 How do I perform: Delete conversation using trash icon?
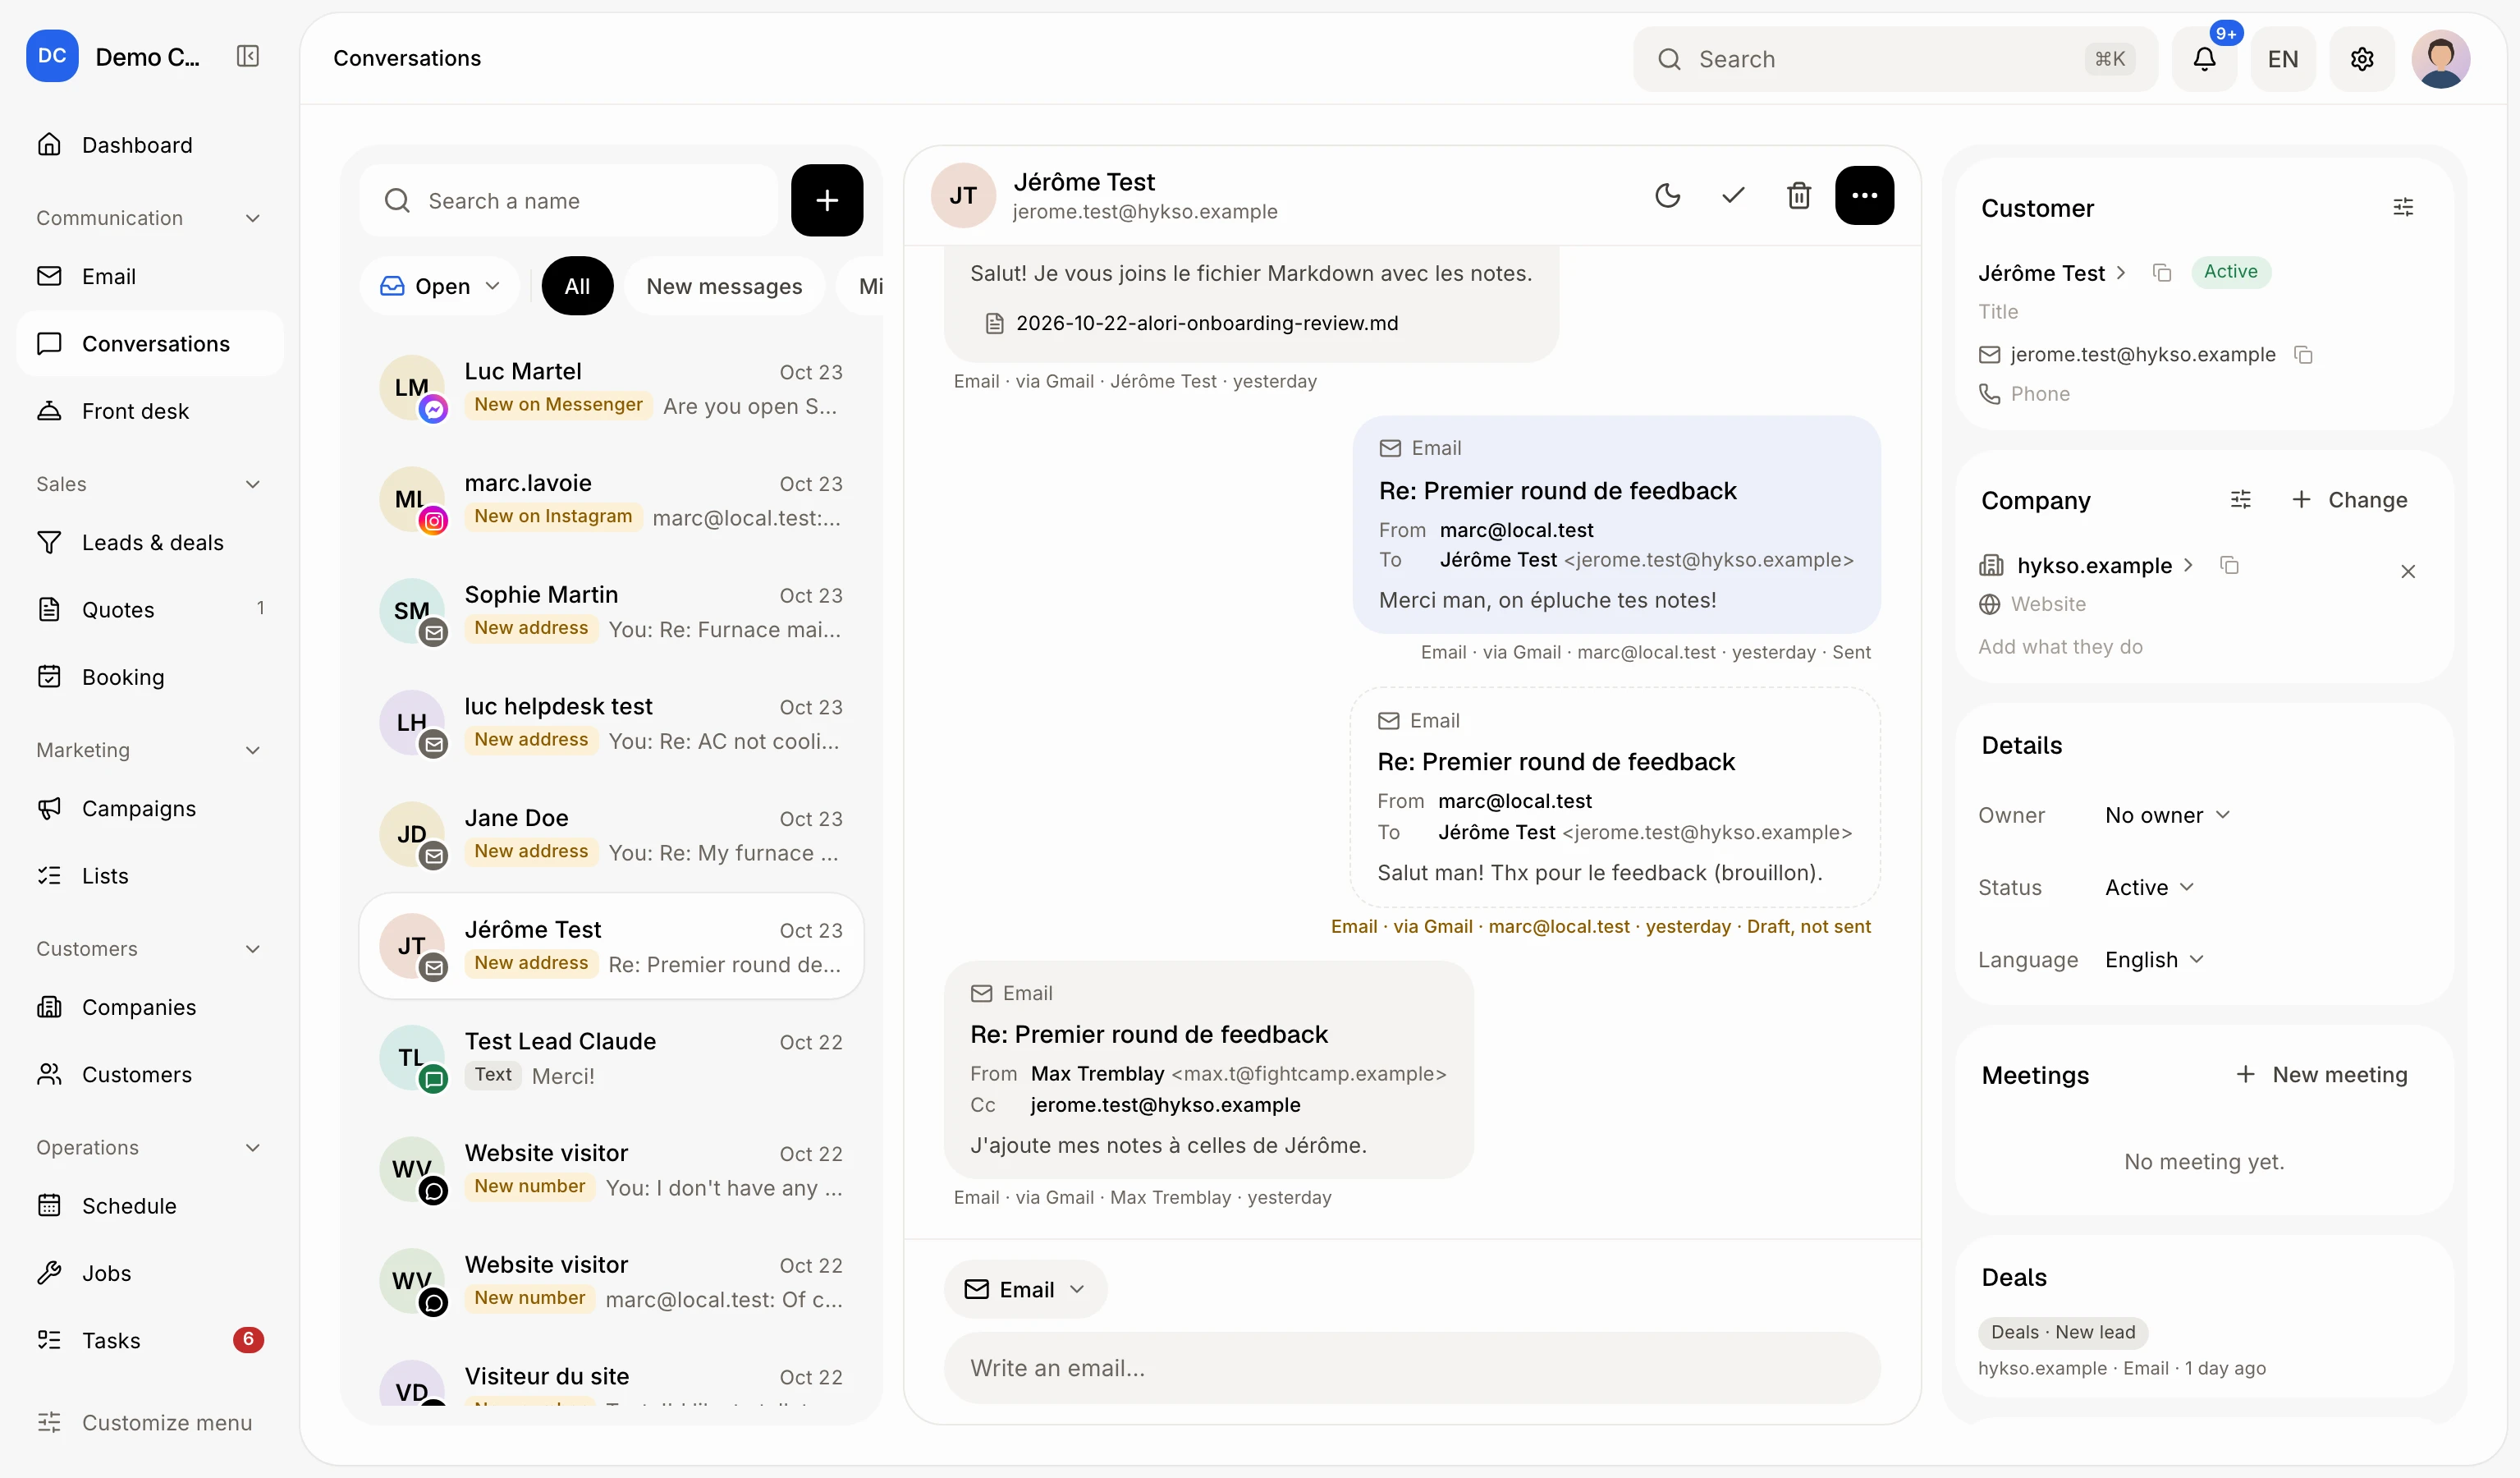tap(1799, 195)
